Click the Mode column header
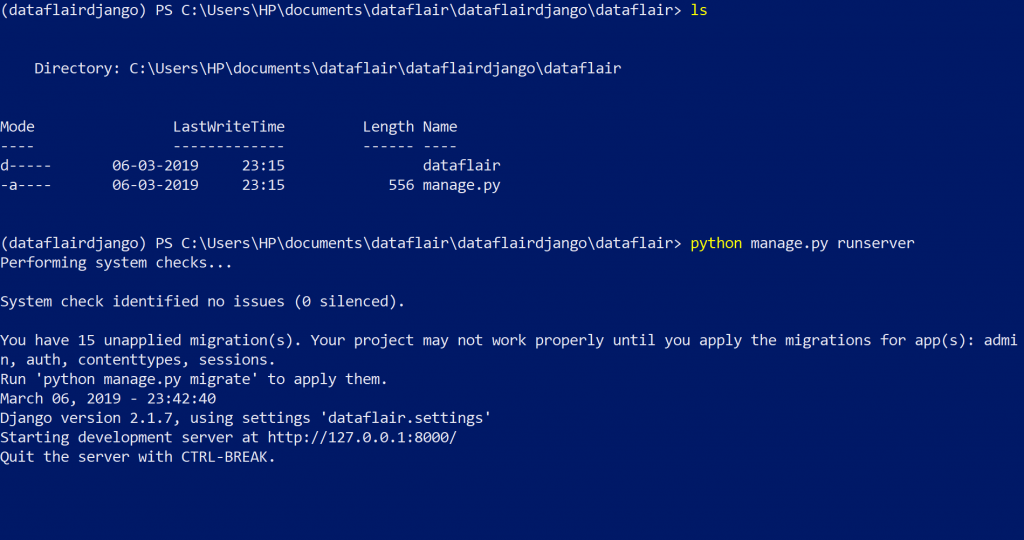The image size is (1024, 540). click(18, 127)
